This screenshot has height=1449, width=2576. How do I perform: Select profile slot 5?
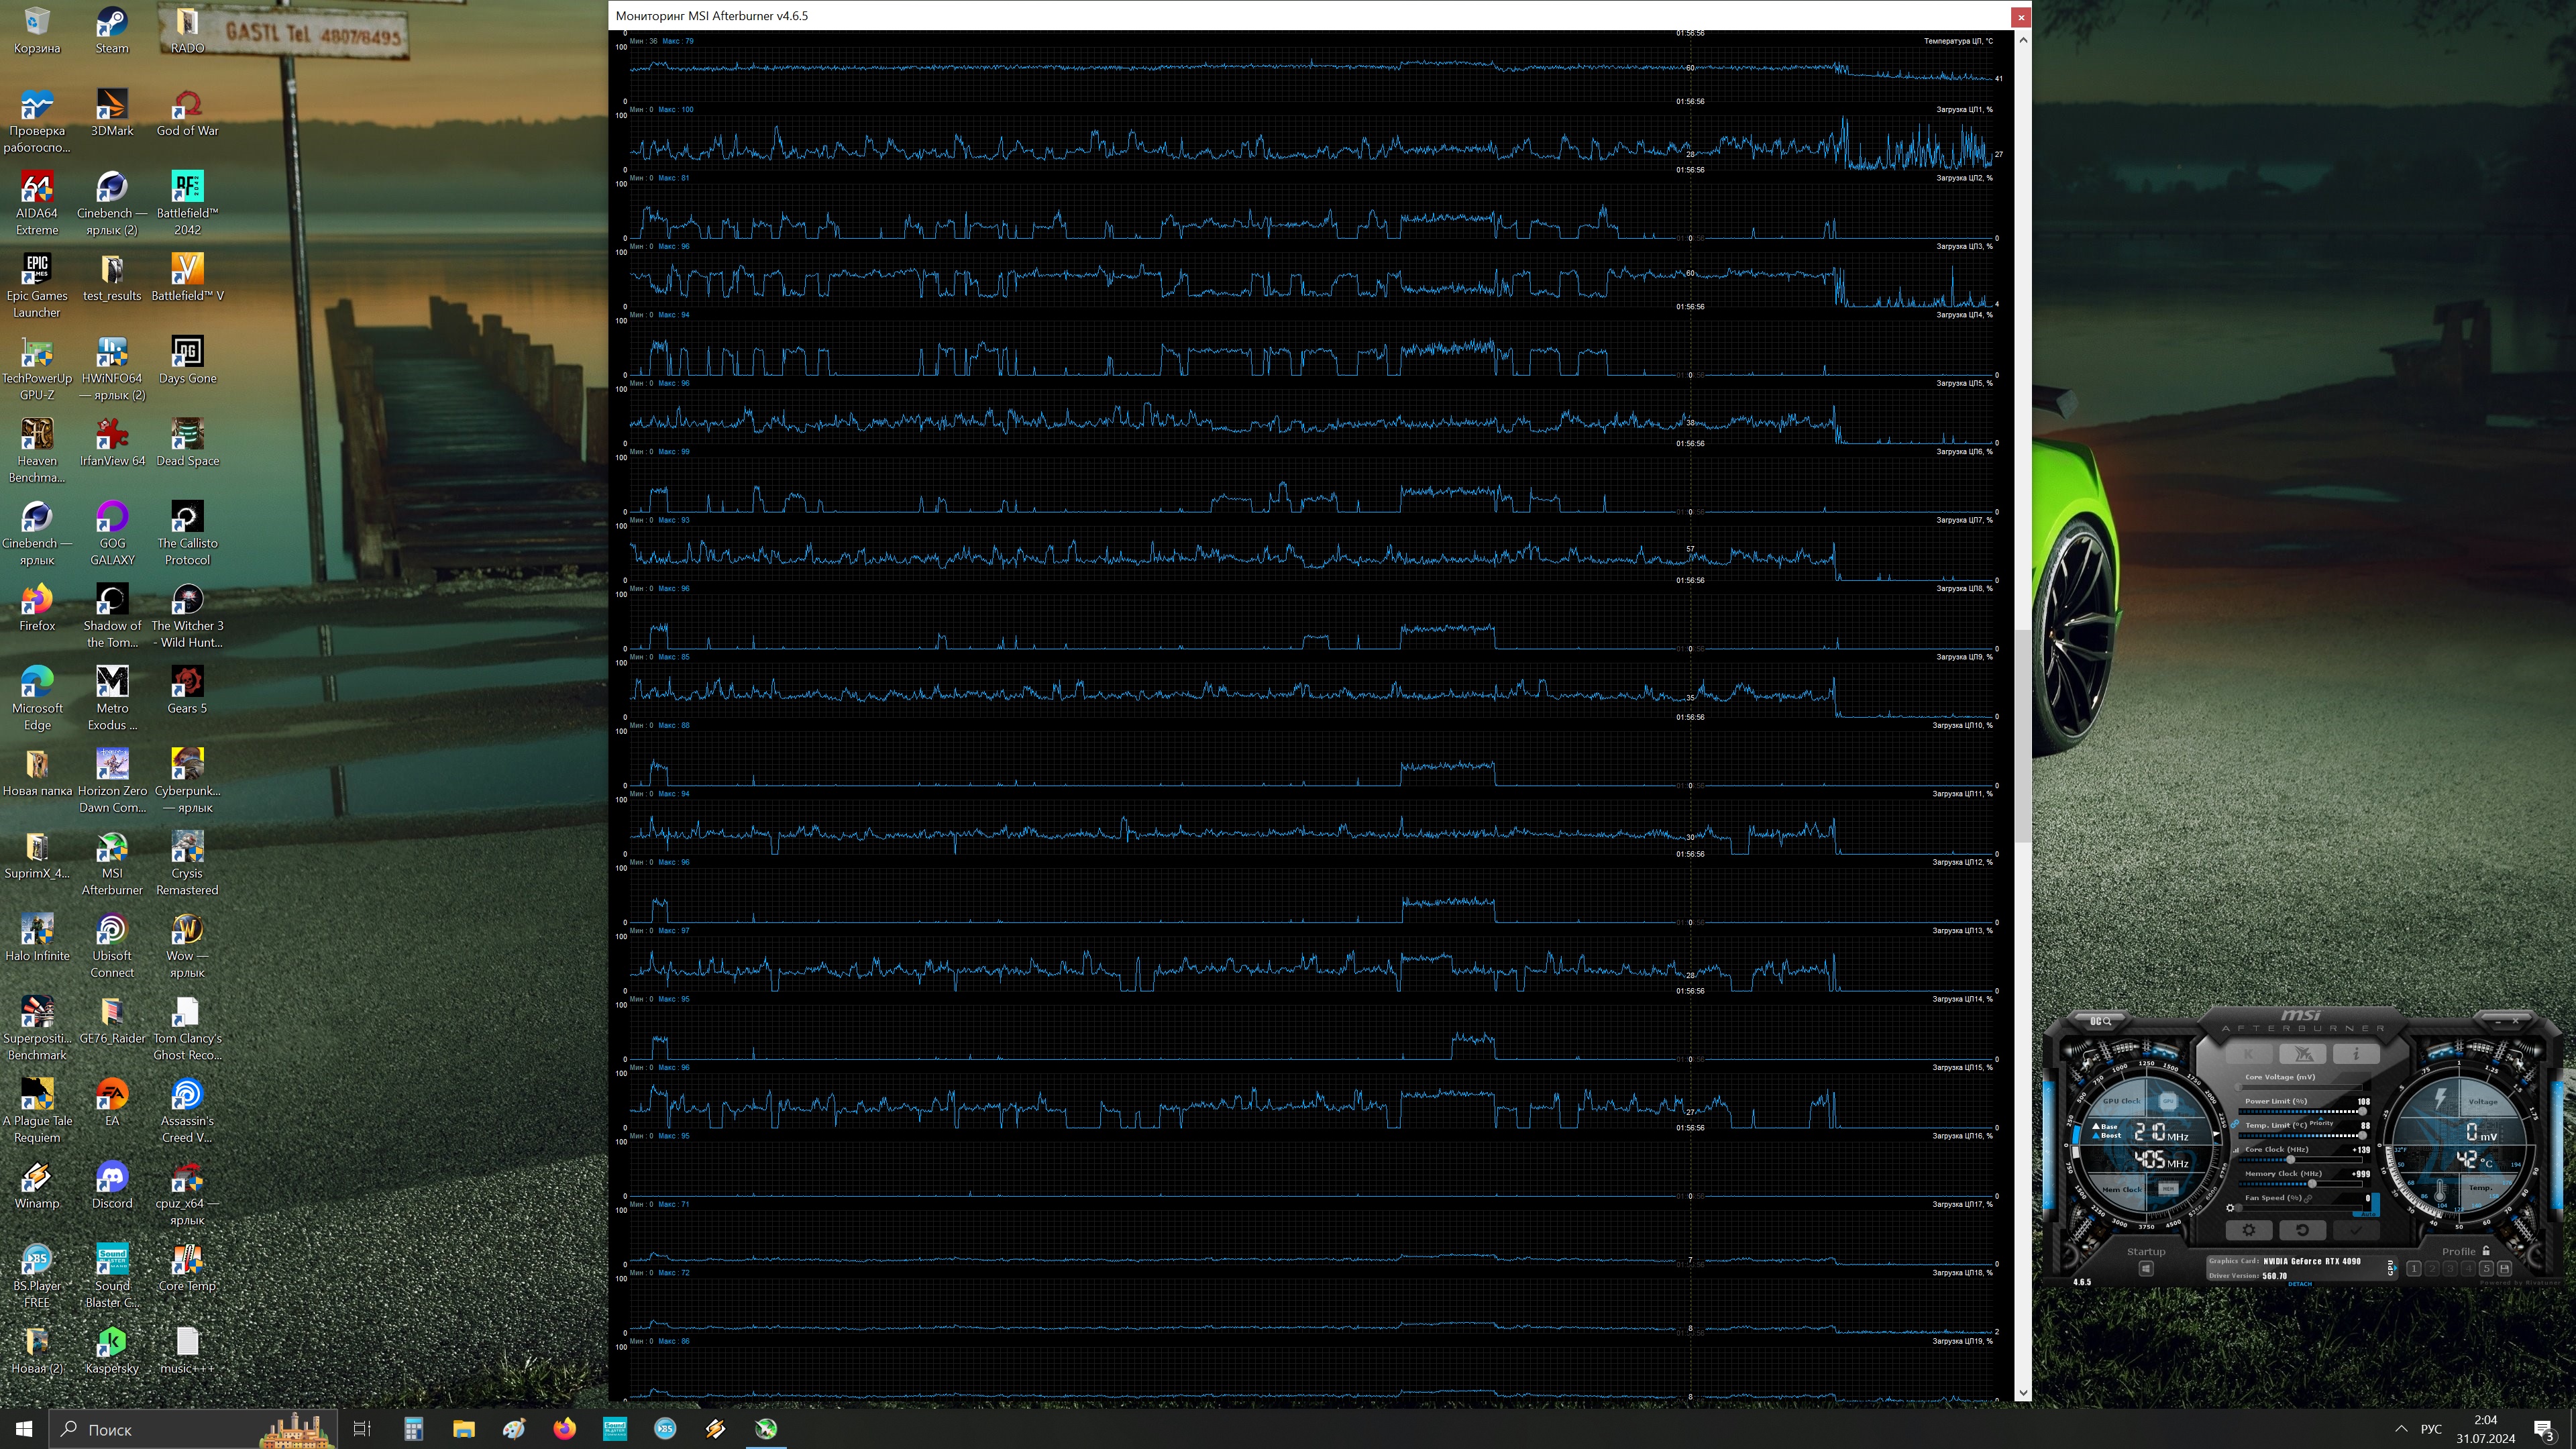2486,1269
